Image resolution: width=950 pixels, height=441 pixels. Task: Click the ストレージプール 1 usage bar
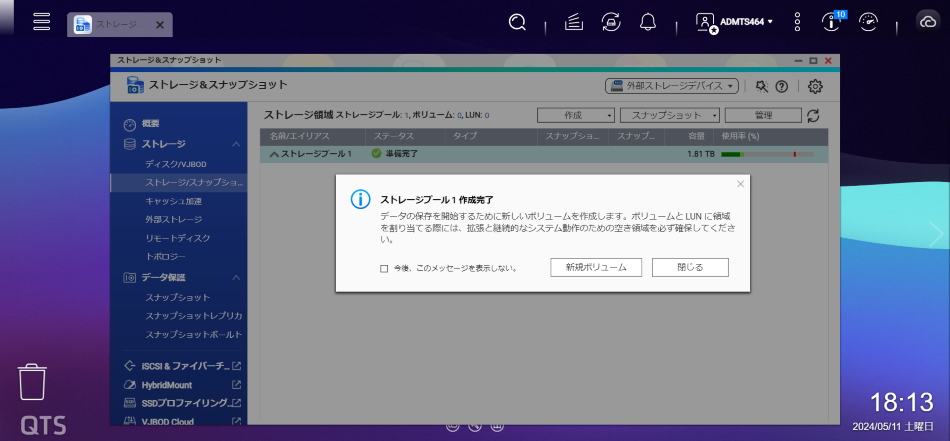pyautogui.click(x=767, y=154)
